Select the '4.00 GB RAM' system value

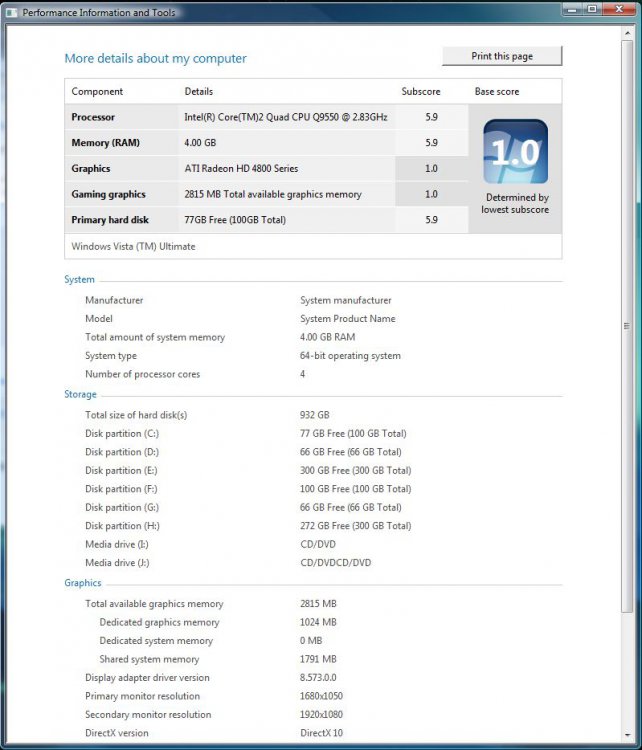(x=328, y=337)
